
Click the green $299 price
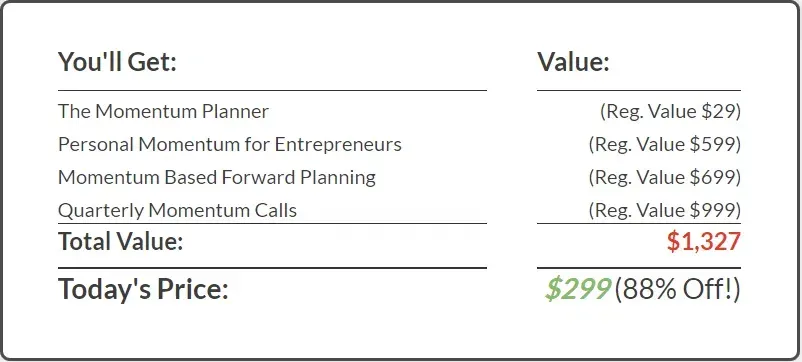[577, 290]
